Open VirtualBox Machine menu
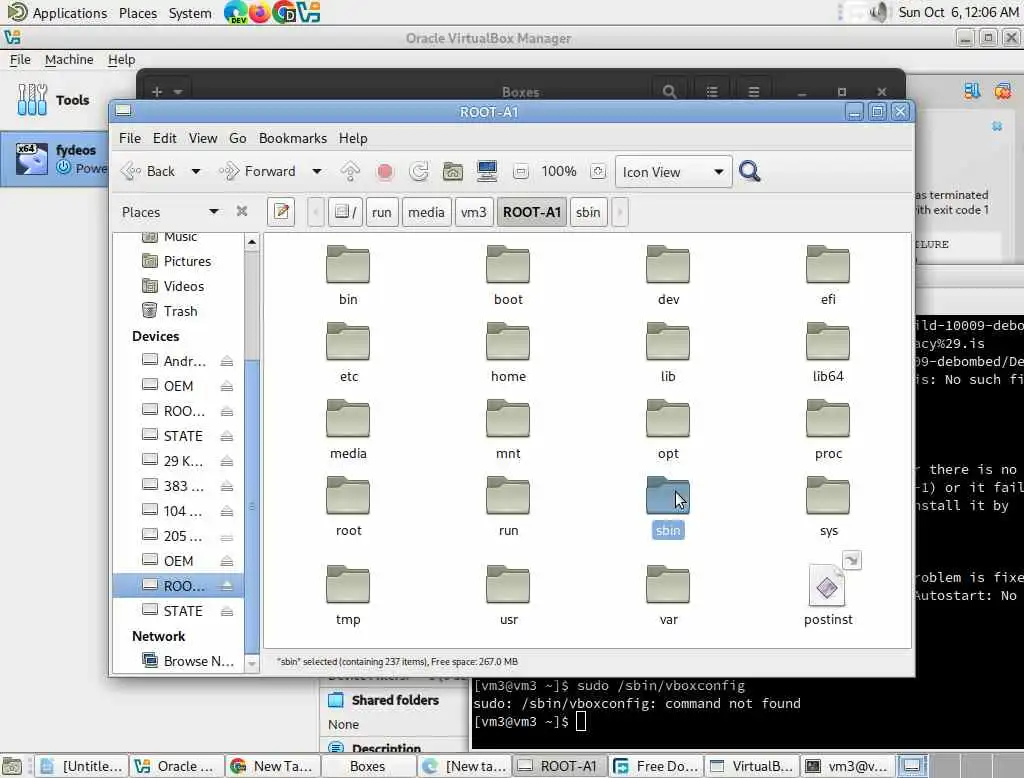The width and height of the screenshot is (1024, 778). pos(69,59)
